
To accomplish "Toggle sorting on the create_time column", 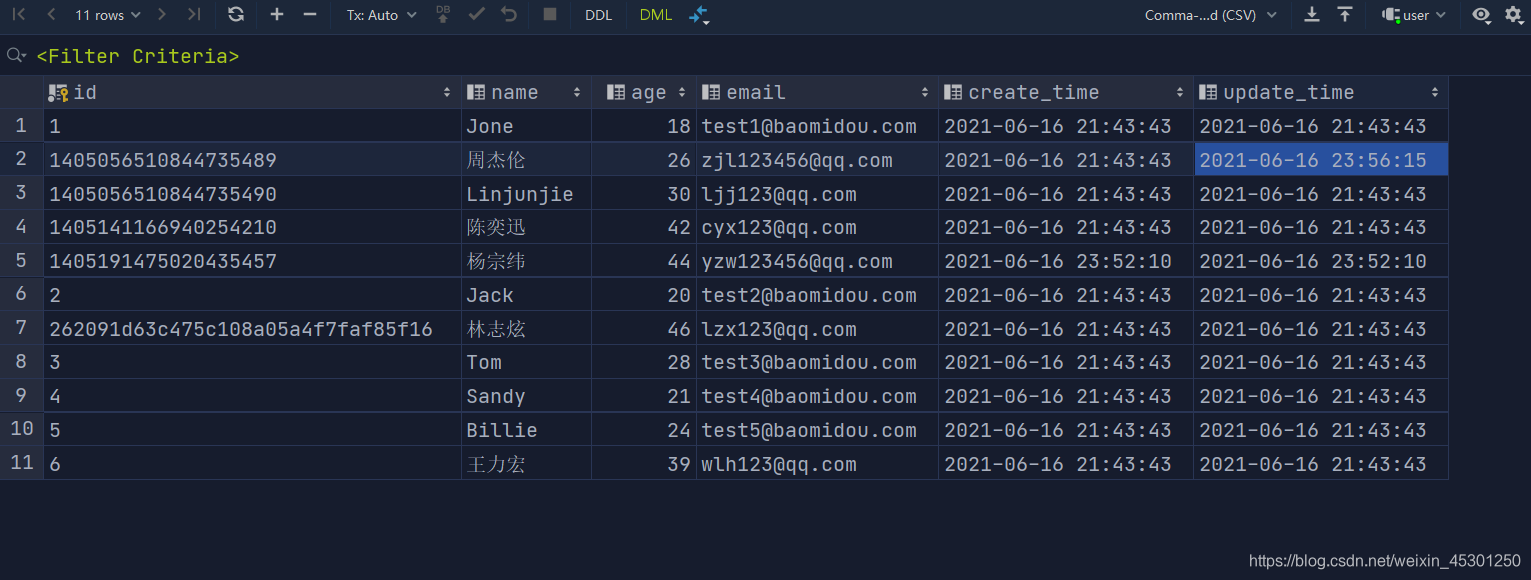I will (x=1180, y=91).
